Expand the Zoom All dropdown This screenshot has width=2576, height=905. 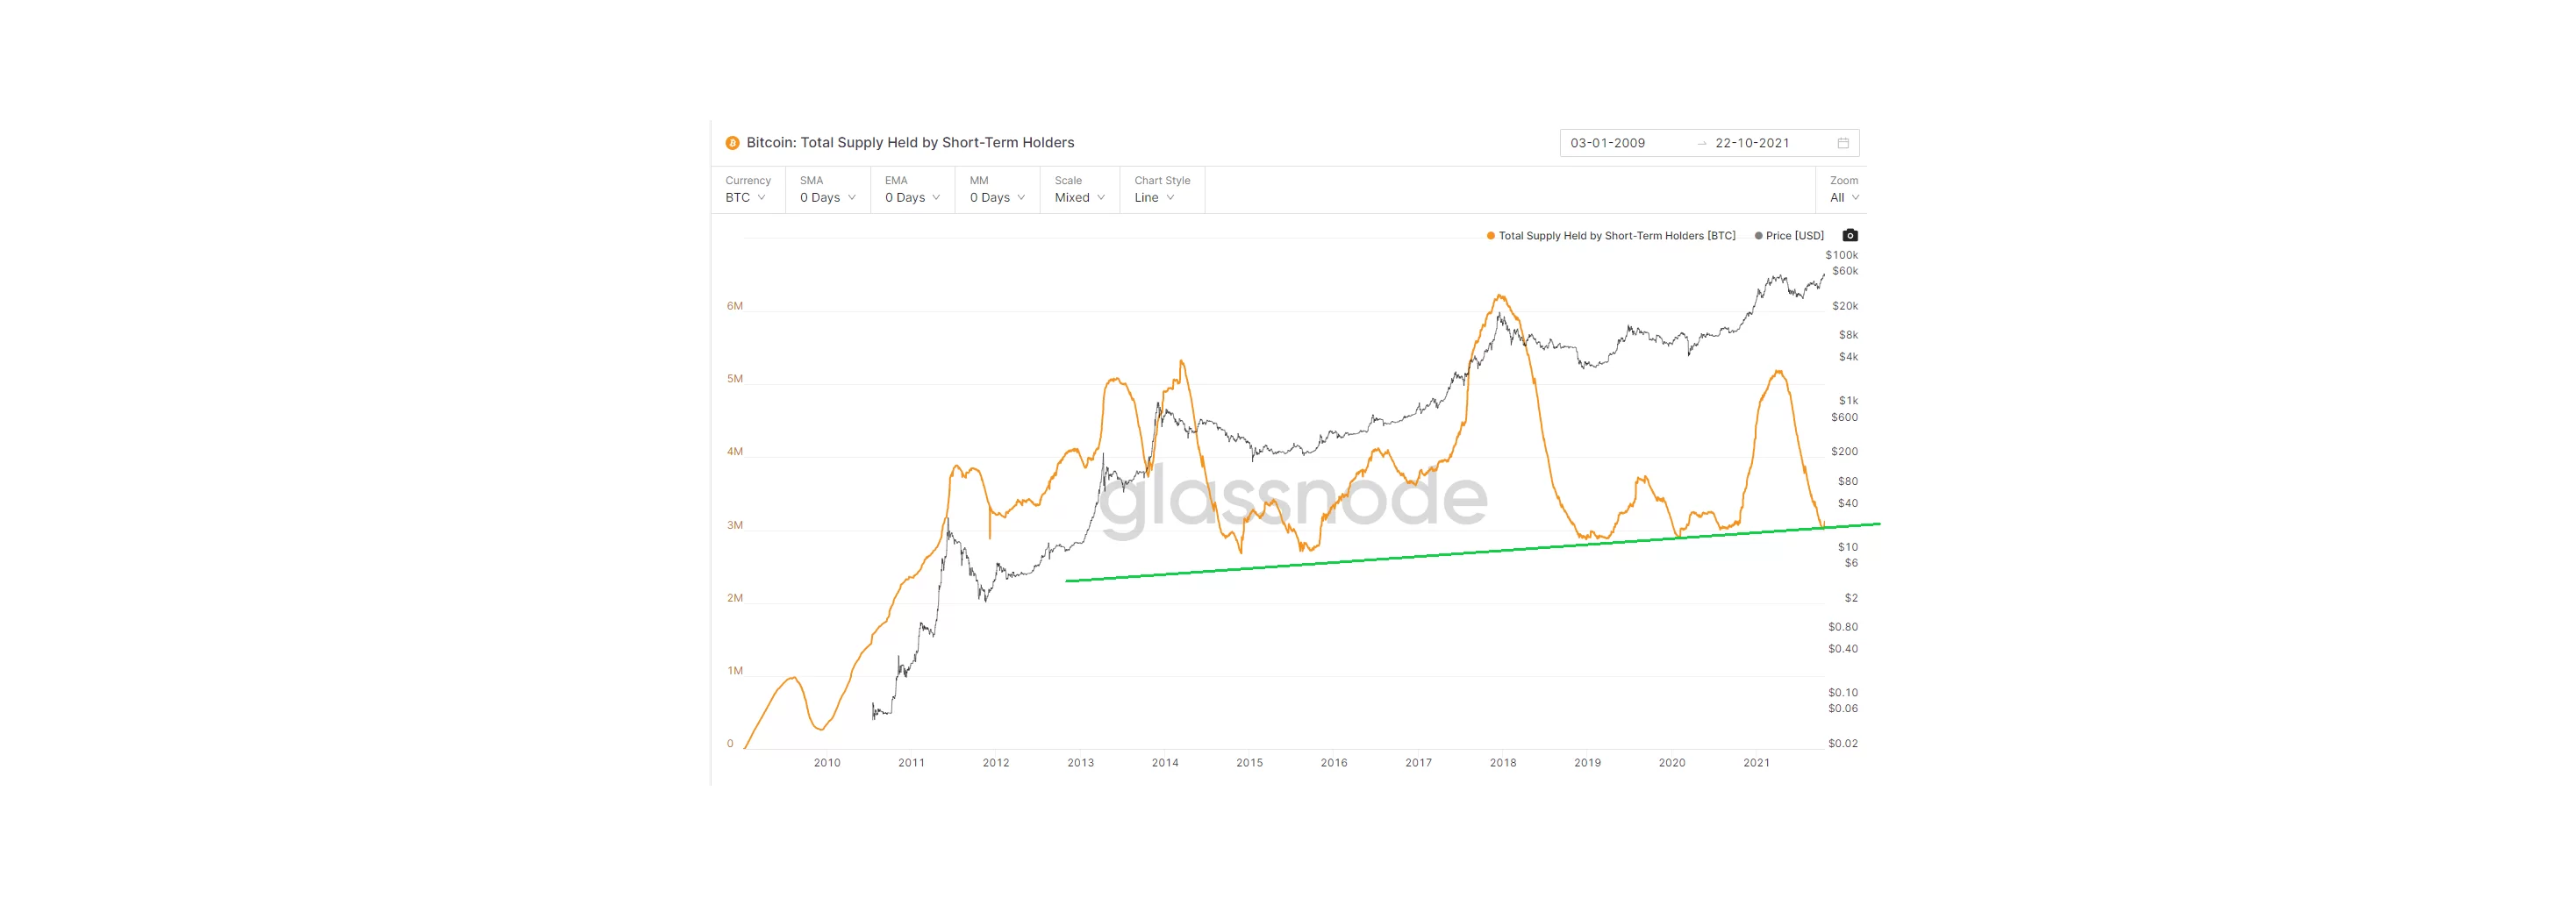pos(1843,197)
